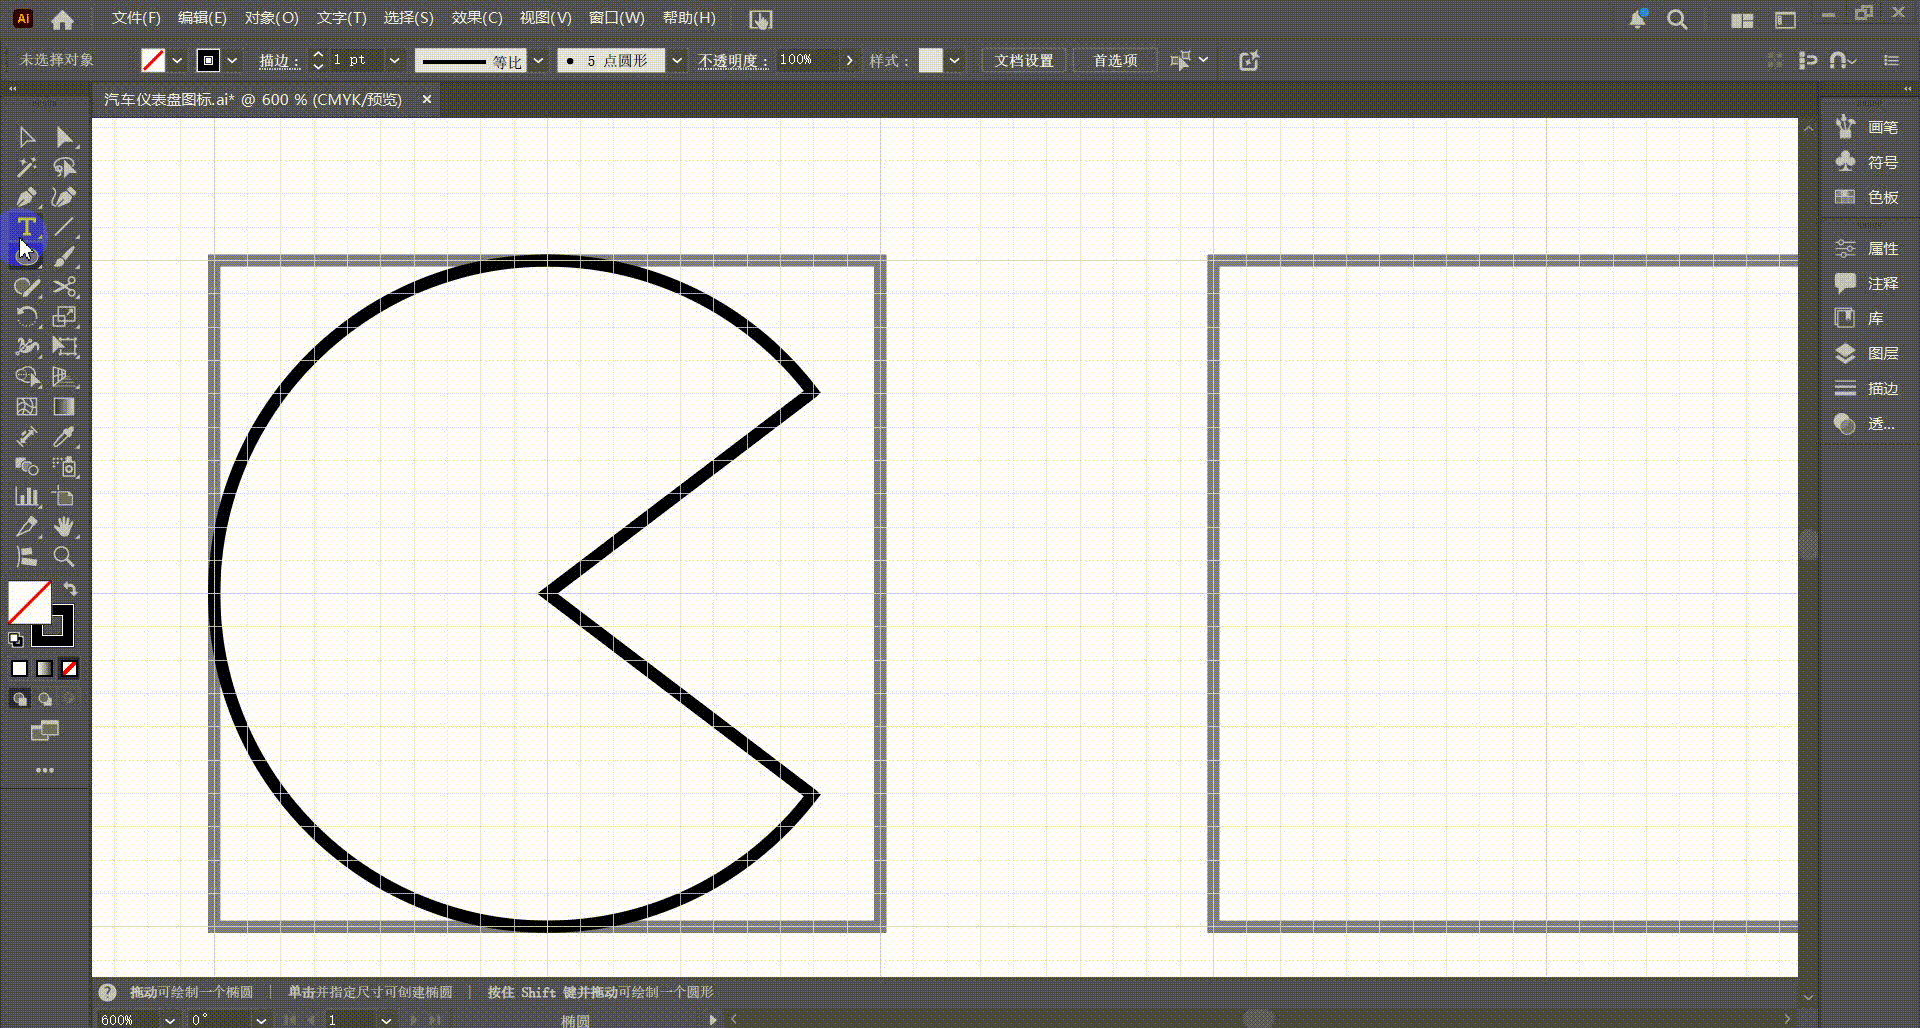Screen dimensions: 1920x1028
Task: Activate the Curvature tool
Action: [x=64, y=197]
